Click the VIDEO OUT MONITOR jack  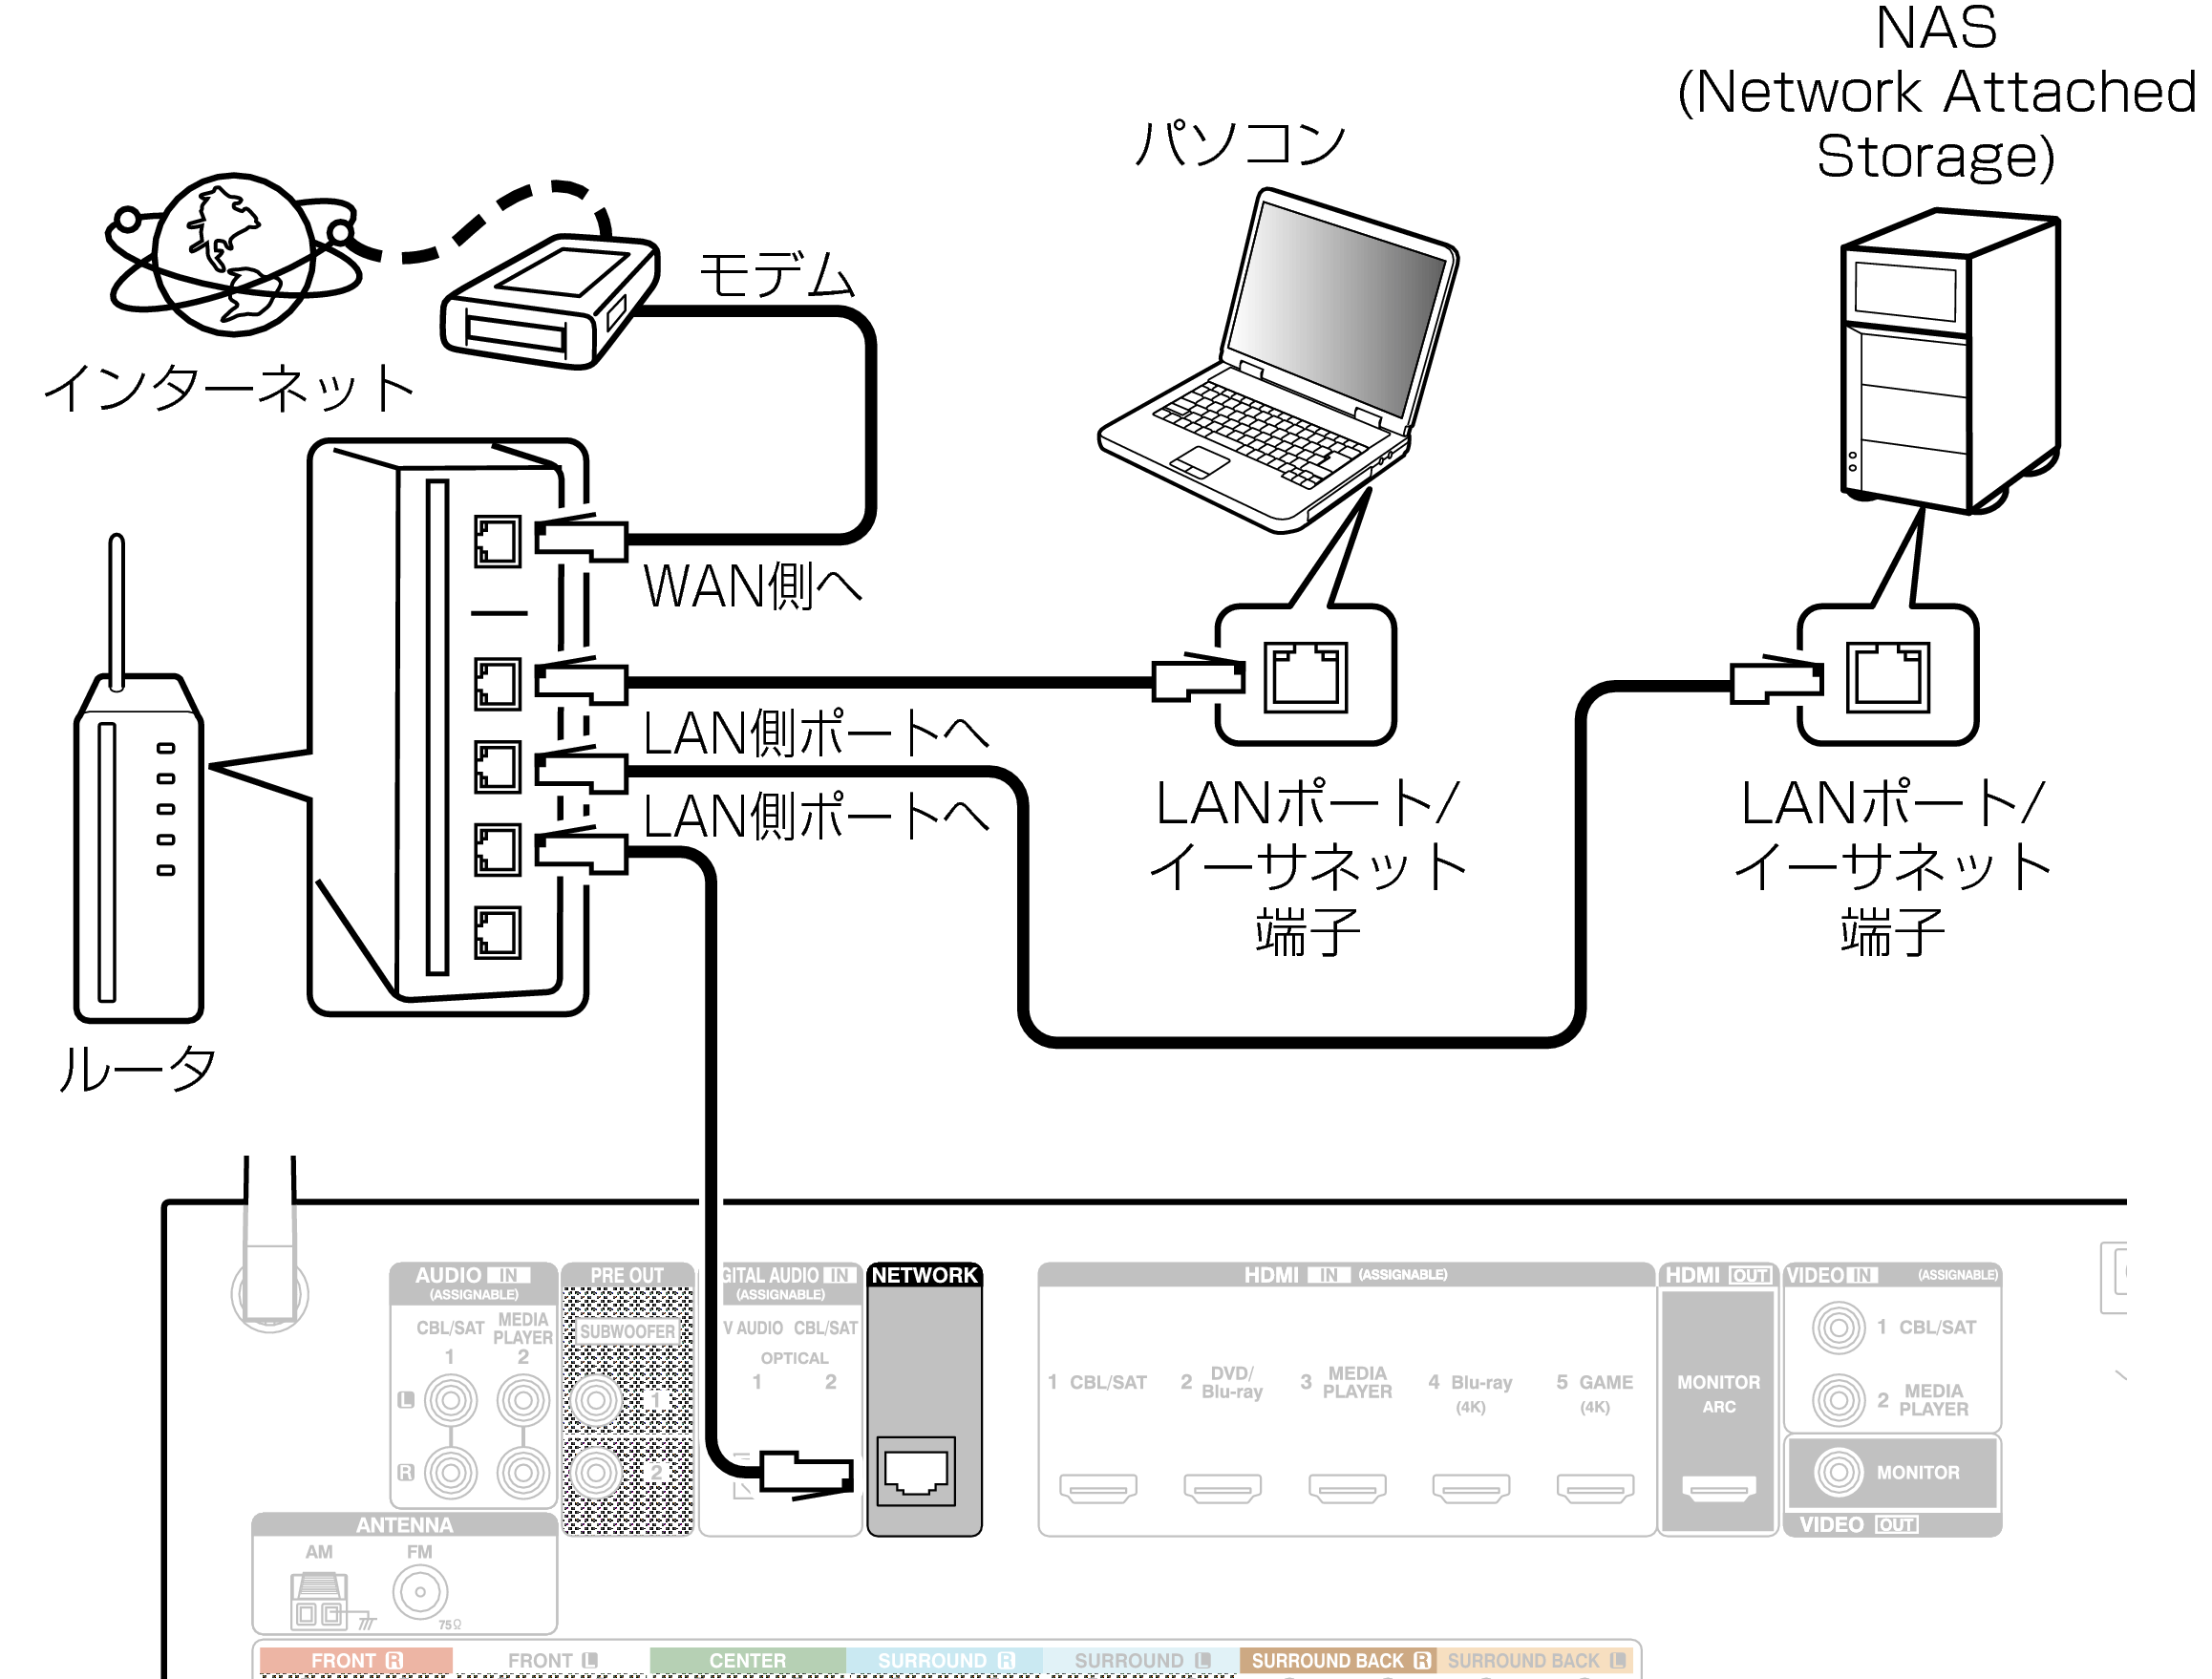point(1838,1472)
